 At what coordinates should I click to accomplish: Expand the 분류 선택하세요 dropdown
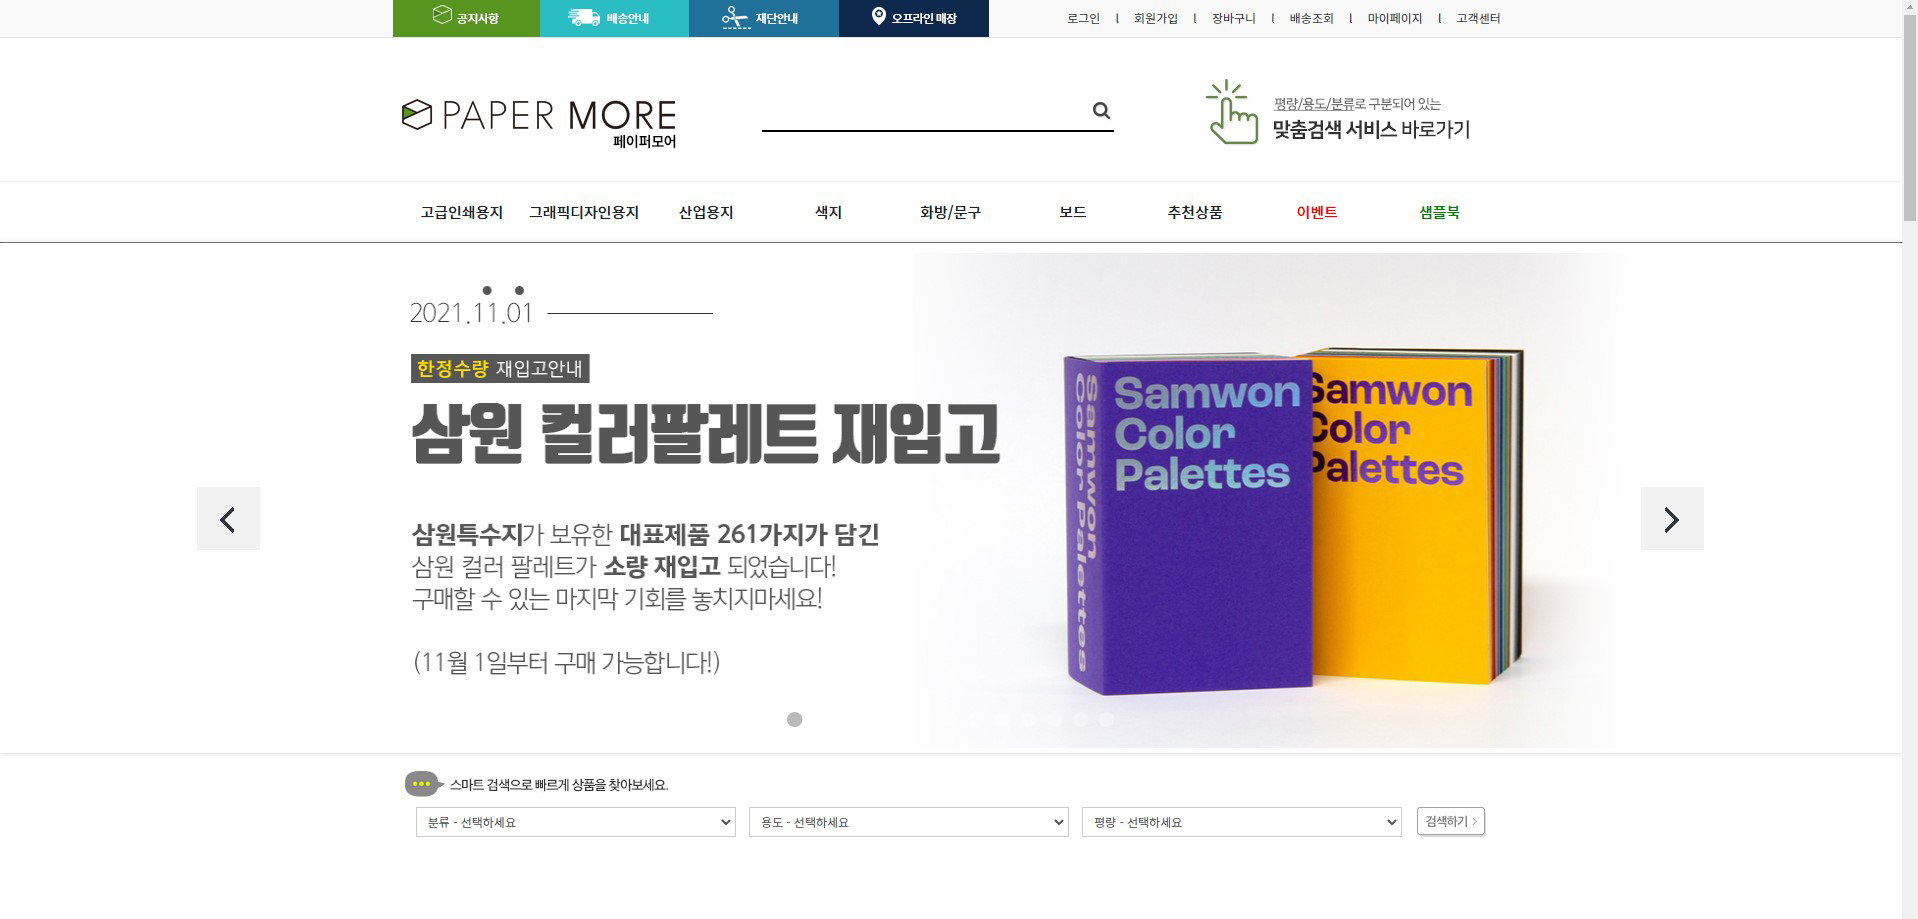[x=575, y=822]
